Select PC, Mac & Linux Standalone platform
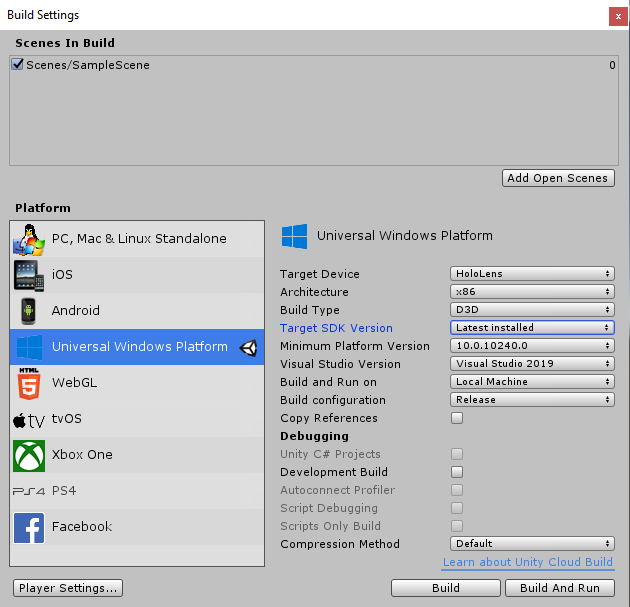The height and width of the screenshot is (607, 630). pos(137,239)
